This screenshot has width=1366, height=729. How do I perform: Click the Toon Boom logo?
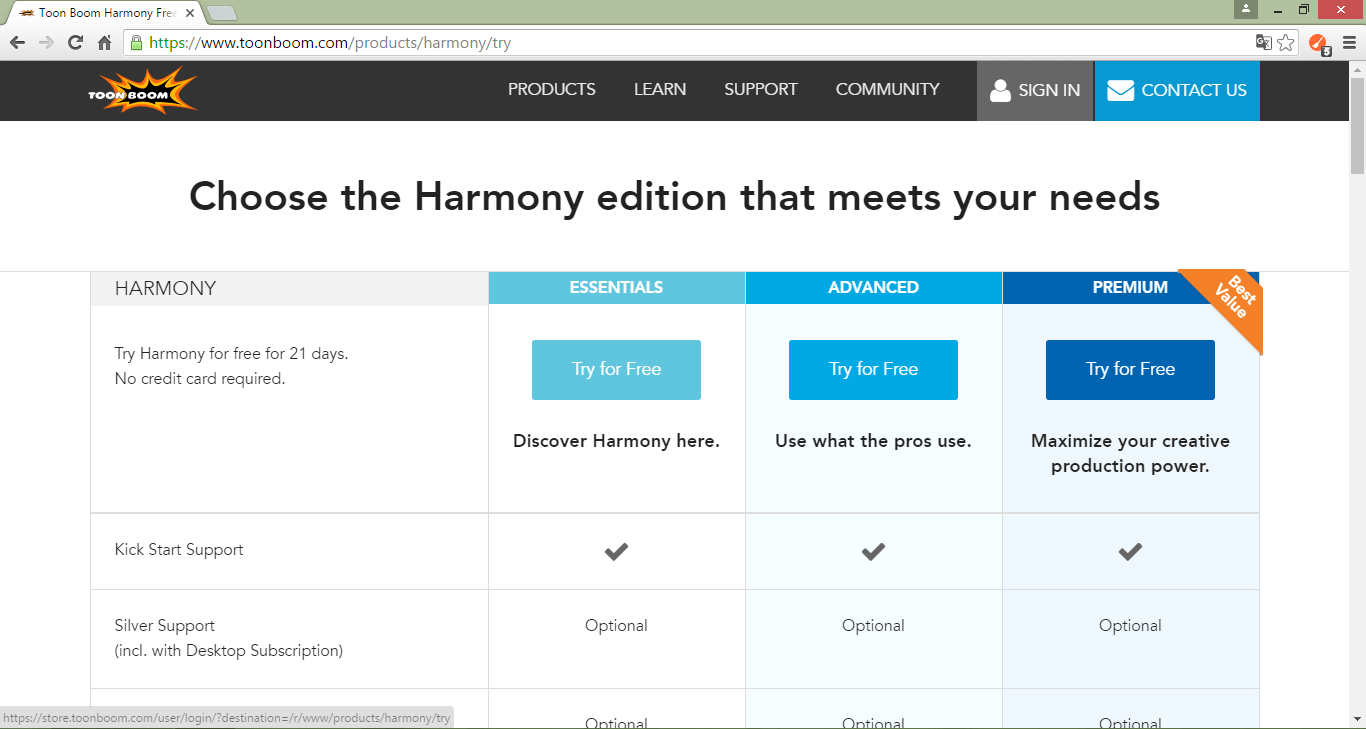143,91
